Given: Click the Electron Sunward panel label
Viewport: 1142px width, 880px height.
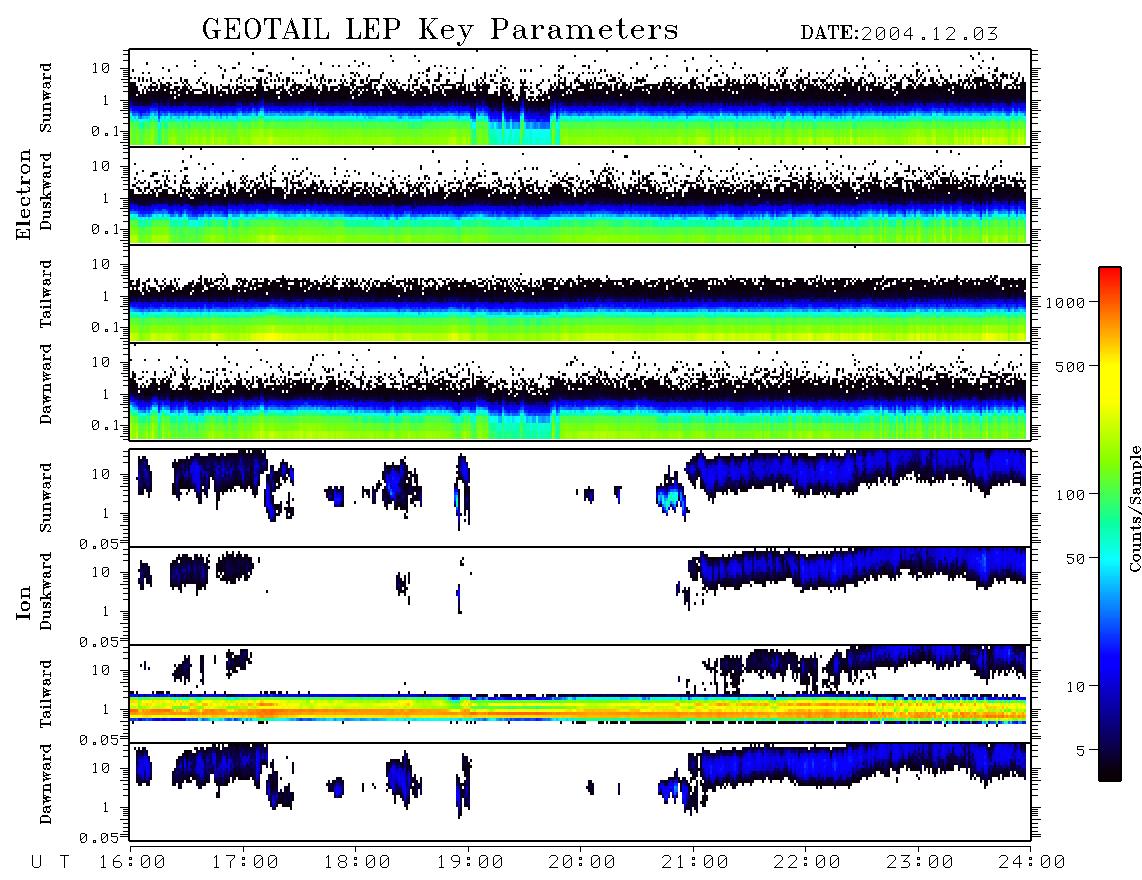Looking at the screenshot, I should pos(46,97).
